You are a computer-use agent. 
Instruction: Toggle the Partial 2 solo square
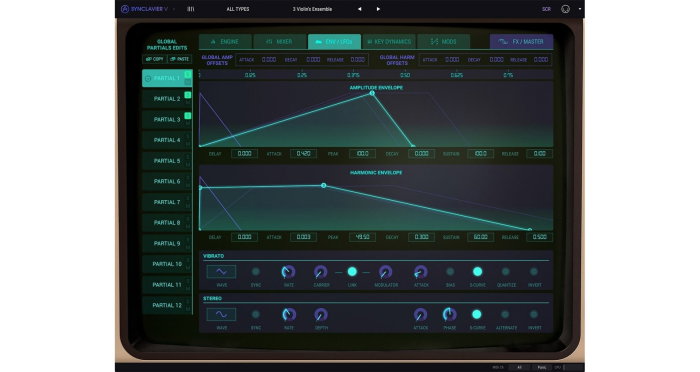[188, 95]
